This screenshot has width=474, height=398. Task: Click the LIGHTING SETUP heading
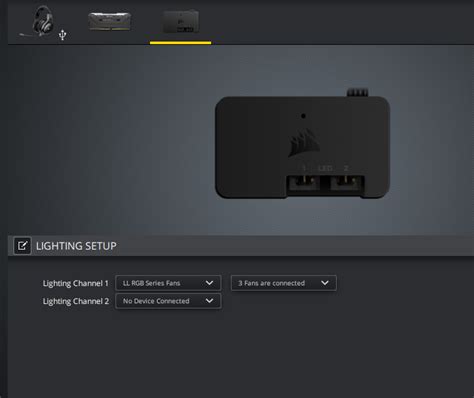click(x=76, y=246)
